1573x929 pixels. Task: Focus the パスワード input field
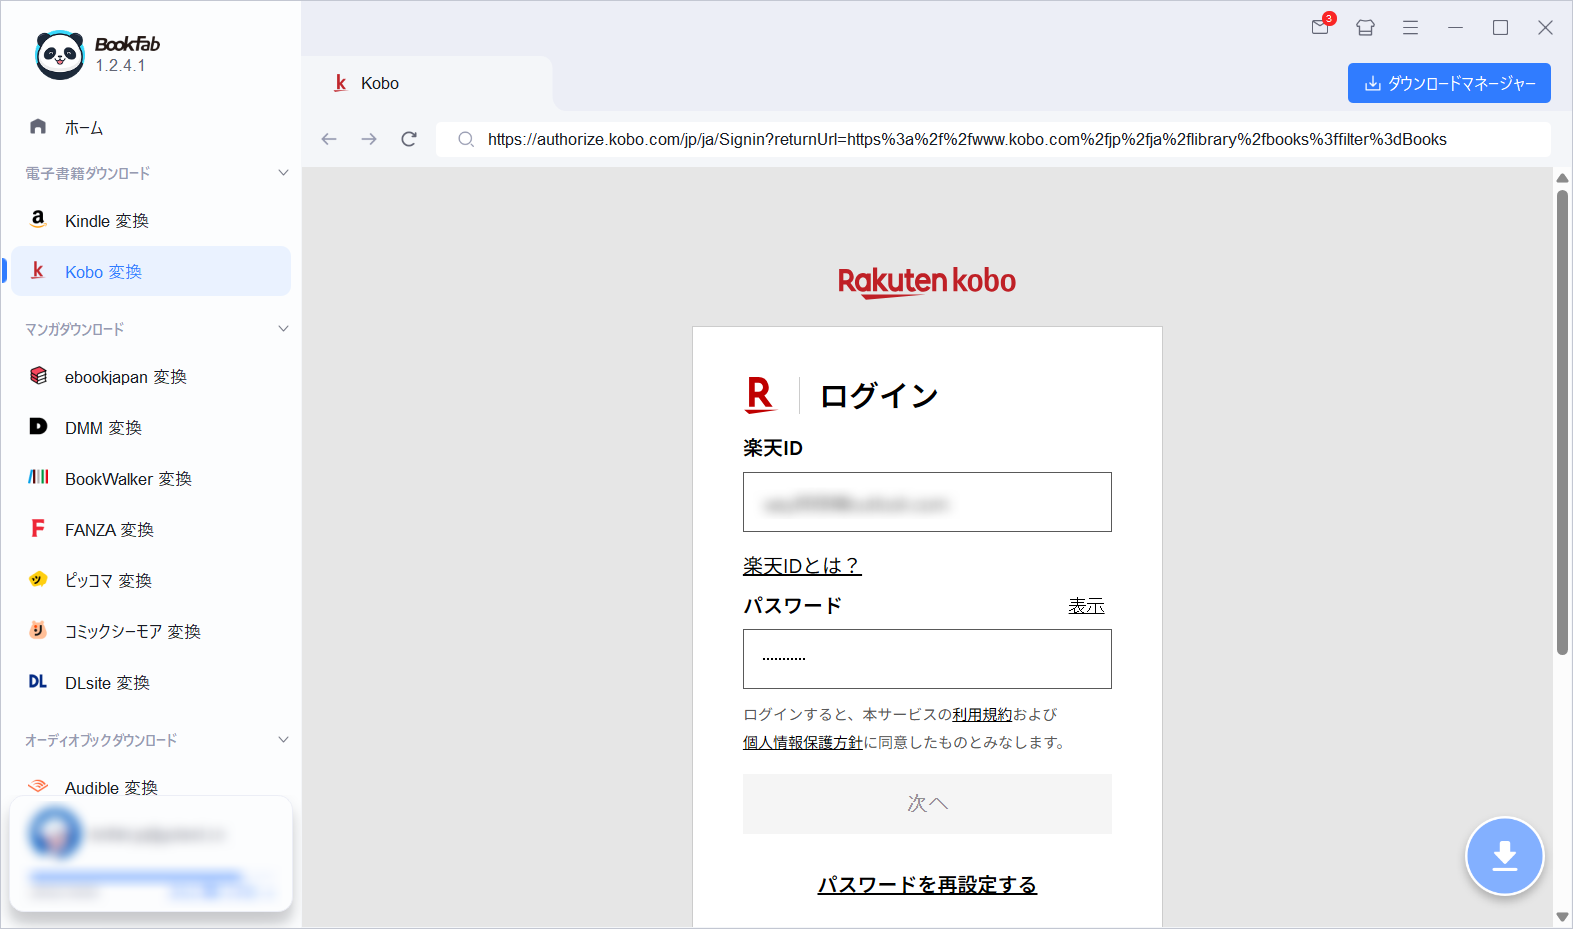click(x=927, y=659)
